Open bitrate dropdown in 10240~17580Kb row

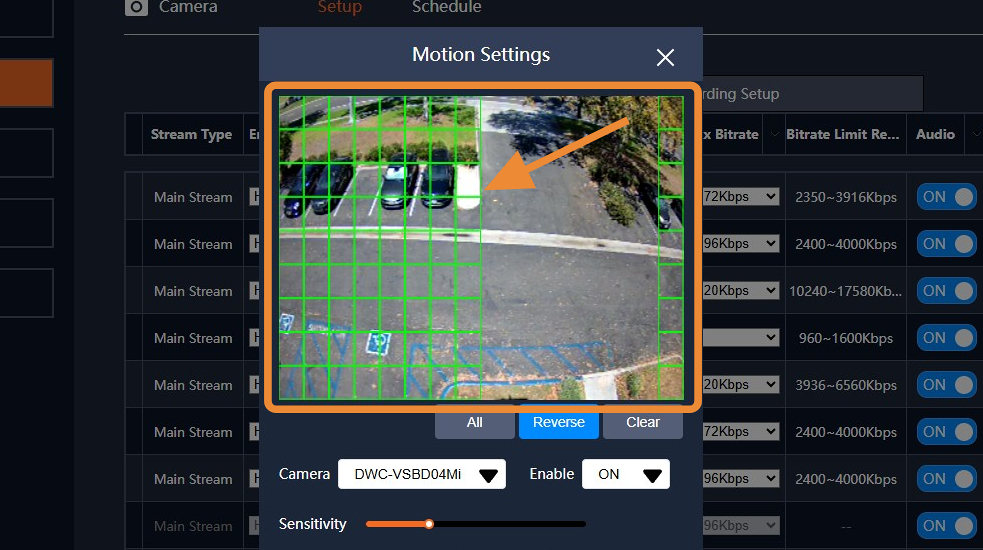click(741, 291)
